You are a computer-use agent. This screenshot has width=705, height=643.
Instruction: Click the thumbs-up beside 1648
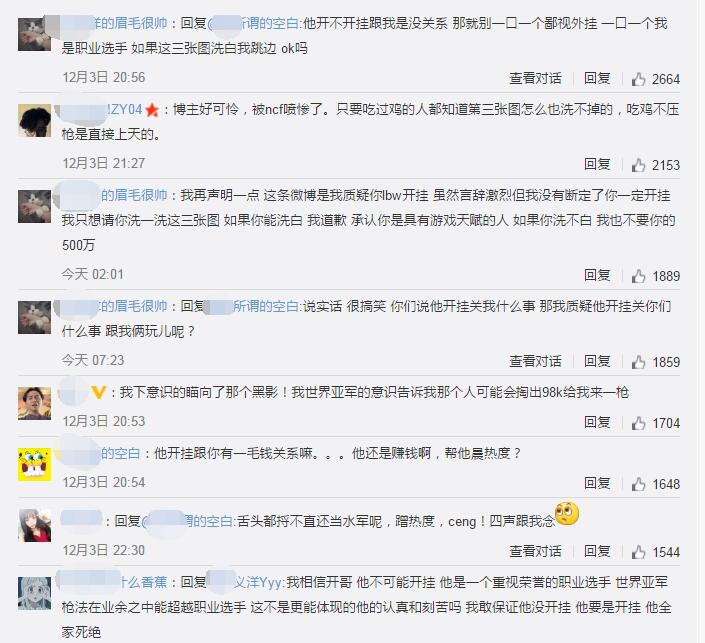pyautogui.click(x=638, y=484)
